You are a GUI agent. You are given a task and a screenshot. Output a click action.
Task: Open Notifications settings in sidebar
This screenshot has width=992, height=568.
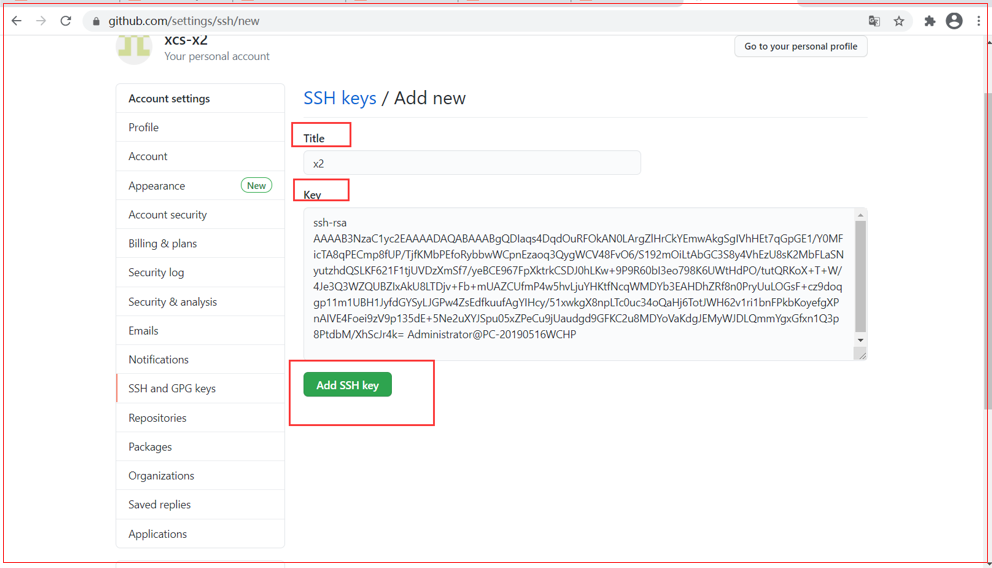click(x=201, y=359)
